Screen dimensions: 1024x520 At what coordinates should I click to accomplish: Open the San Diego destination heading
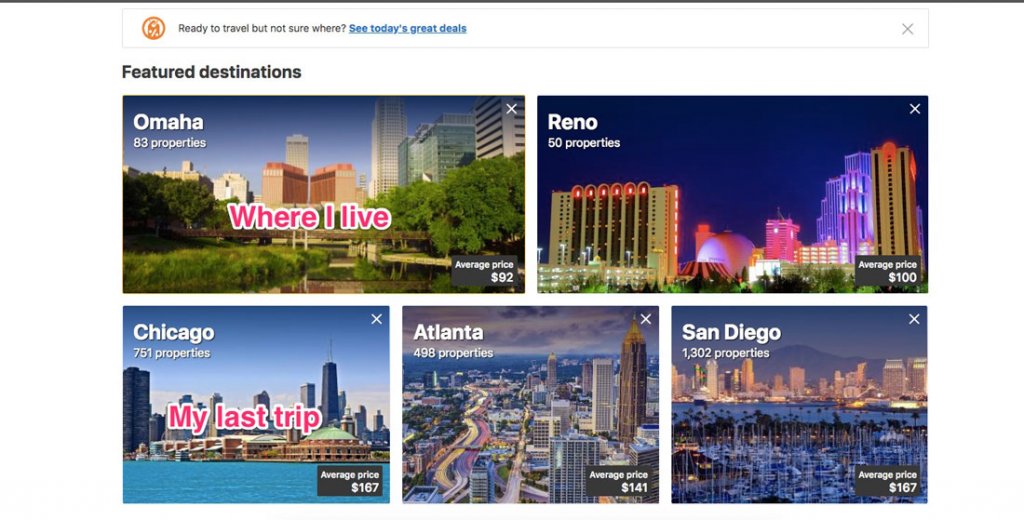731,333
